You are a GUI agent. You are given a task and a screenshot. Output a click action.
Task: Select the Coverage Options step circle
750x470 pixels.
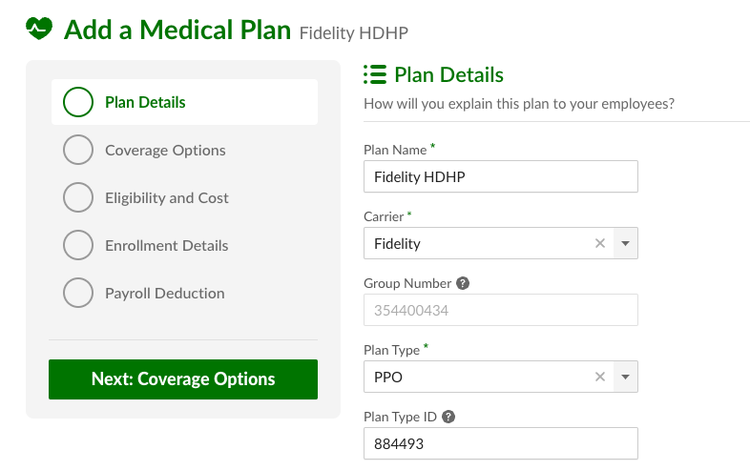(78, 150)
